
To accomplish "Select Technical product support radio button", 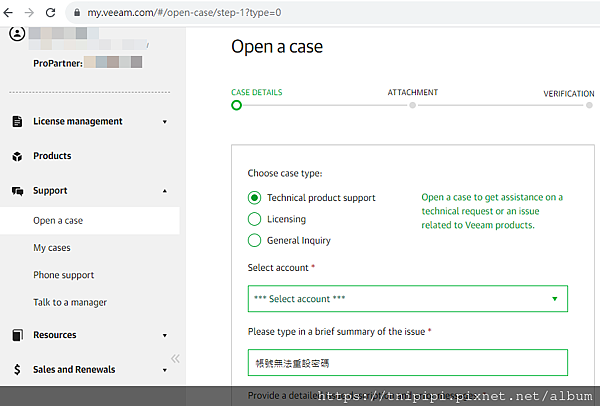I will 254,198.
